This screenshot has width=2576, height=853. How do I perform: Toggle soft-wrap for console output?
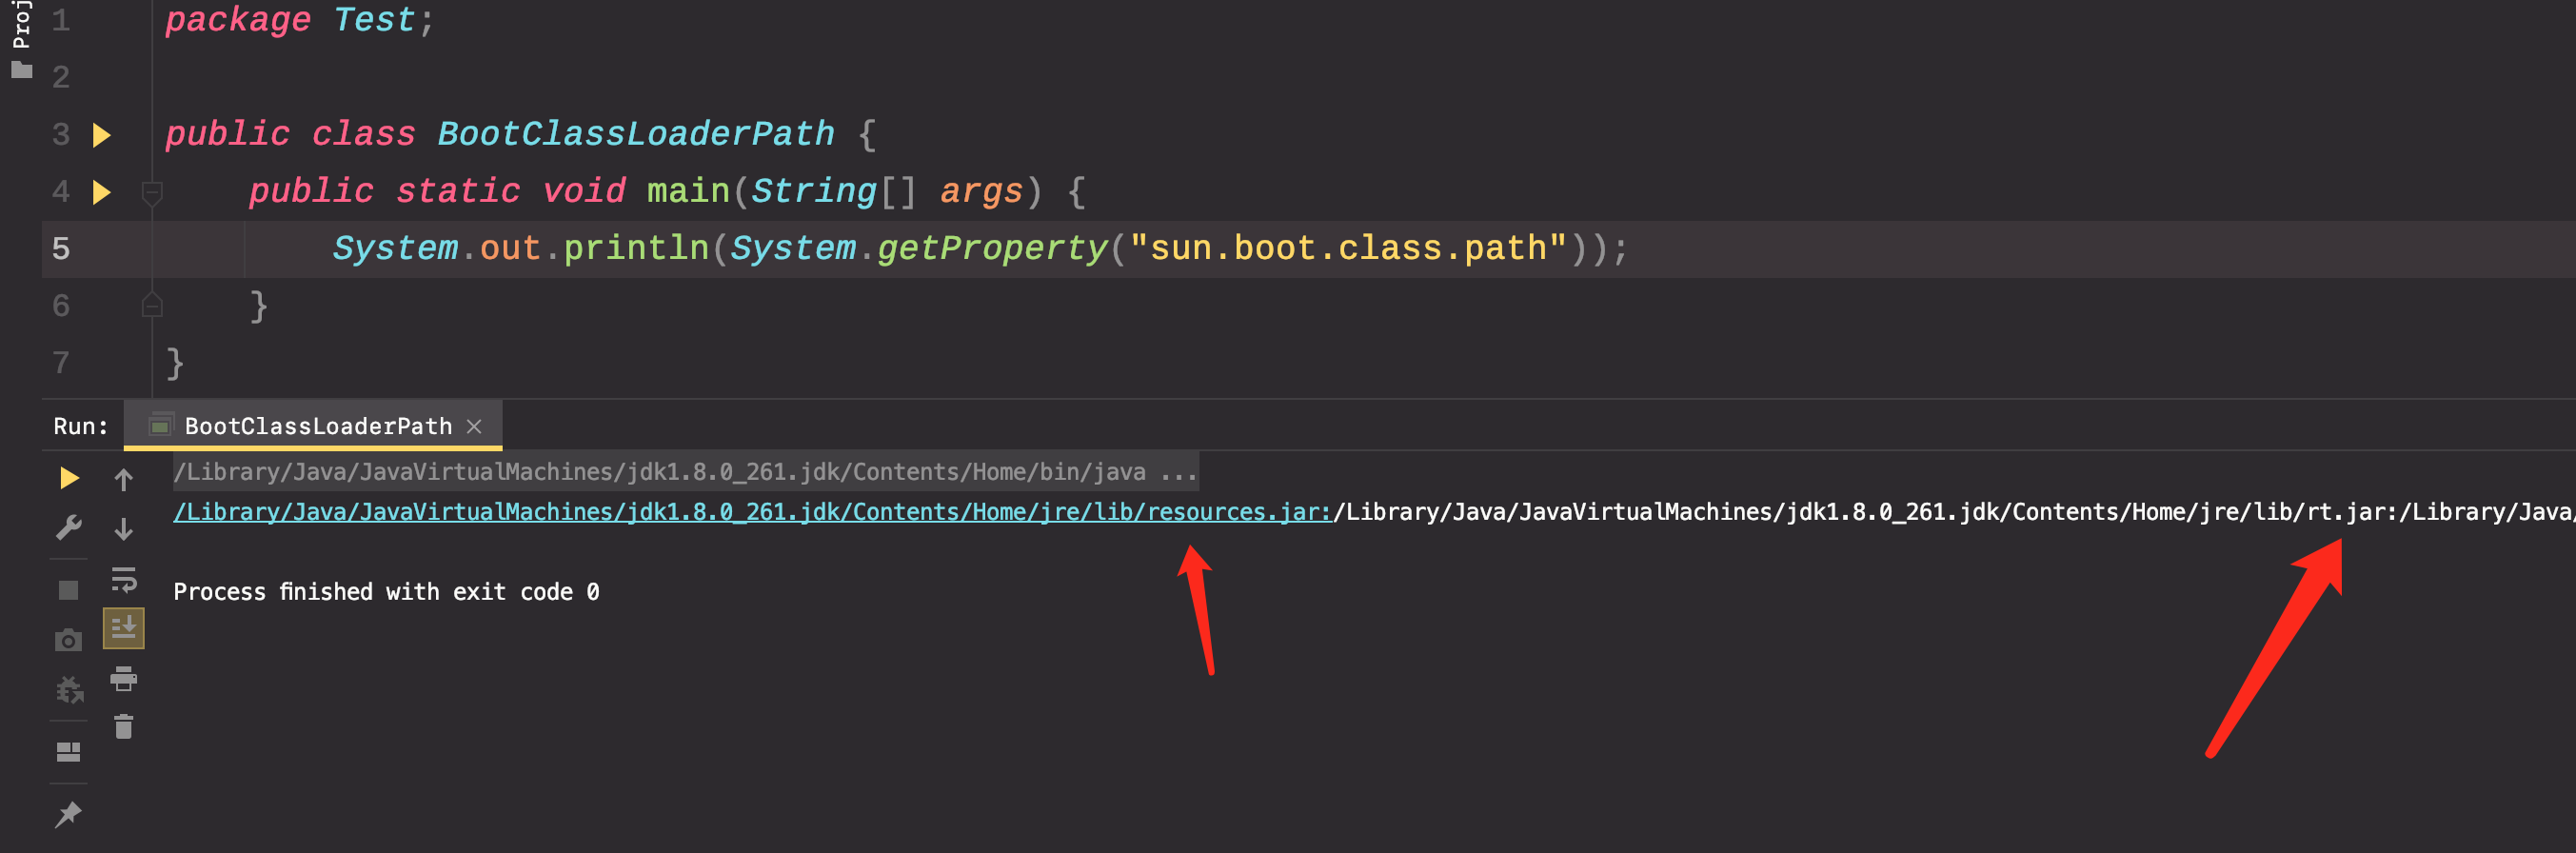point(124,579)
